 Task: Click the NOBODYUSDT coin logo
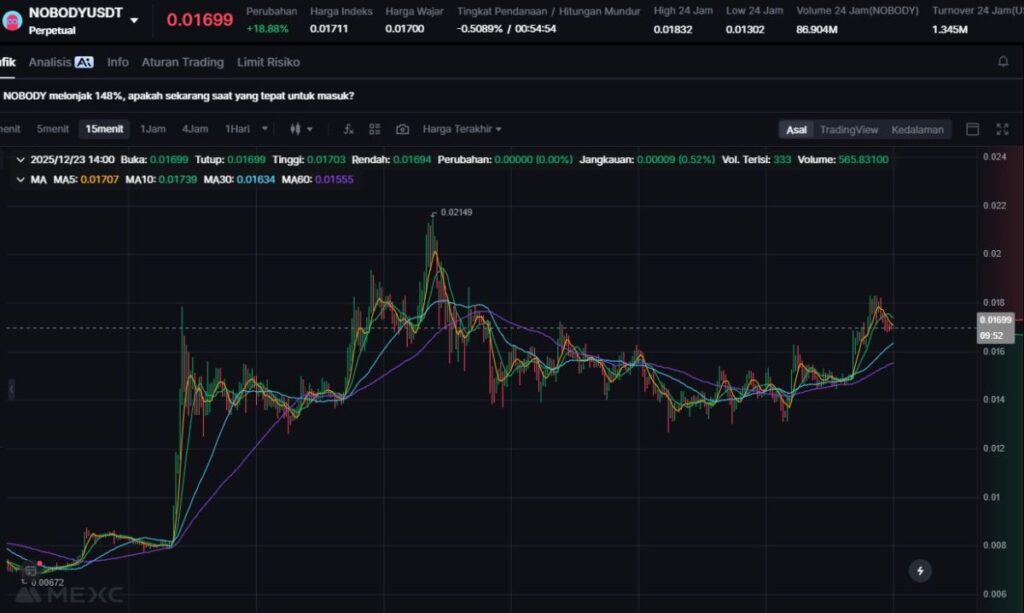click(13, 19)
